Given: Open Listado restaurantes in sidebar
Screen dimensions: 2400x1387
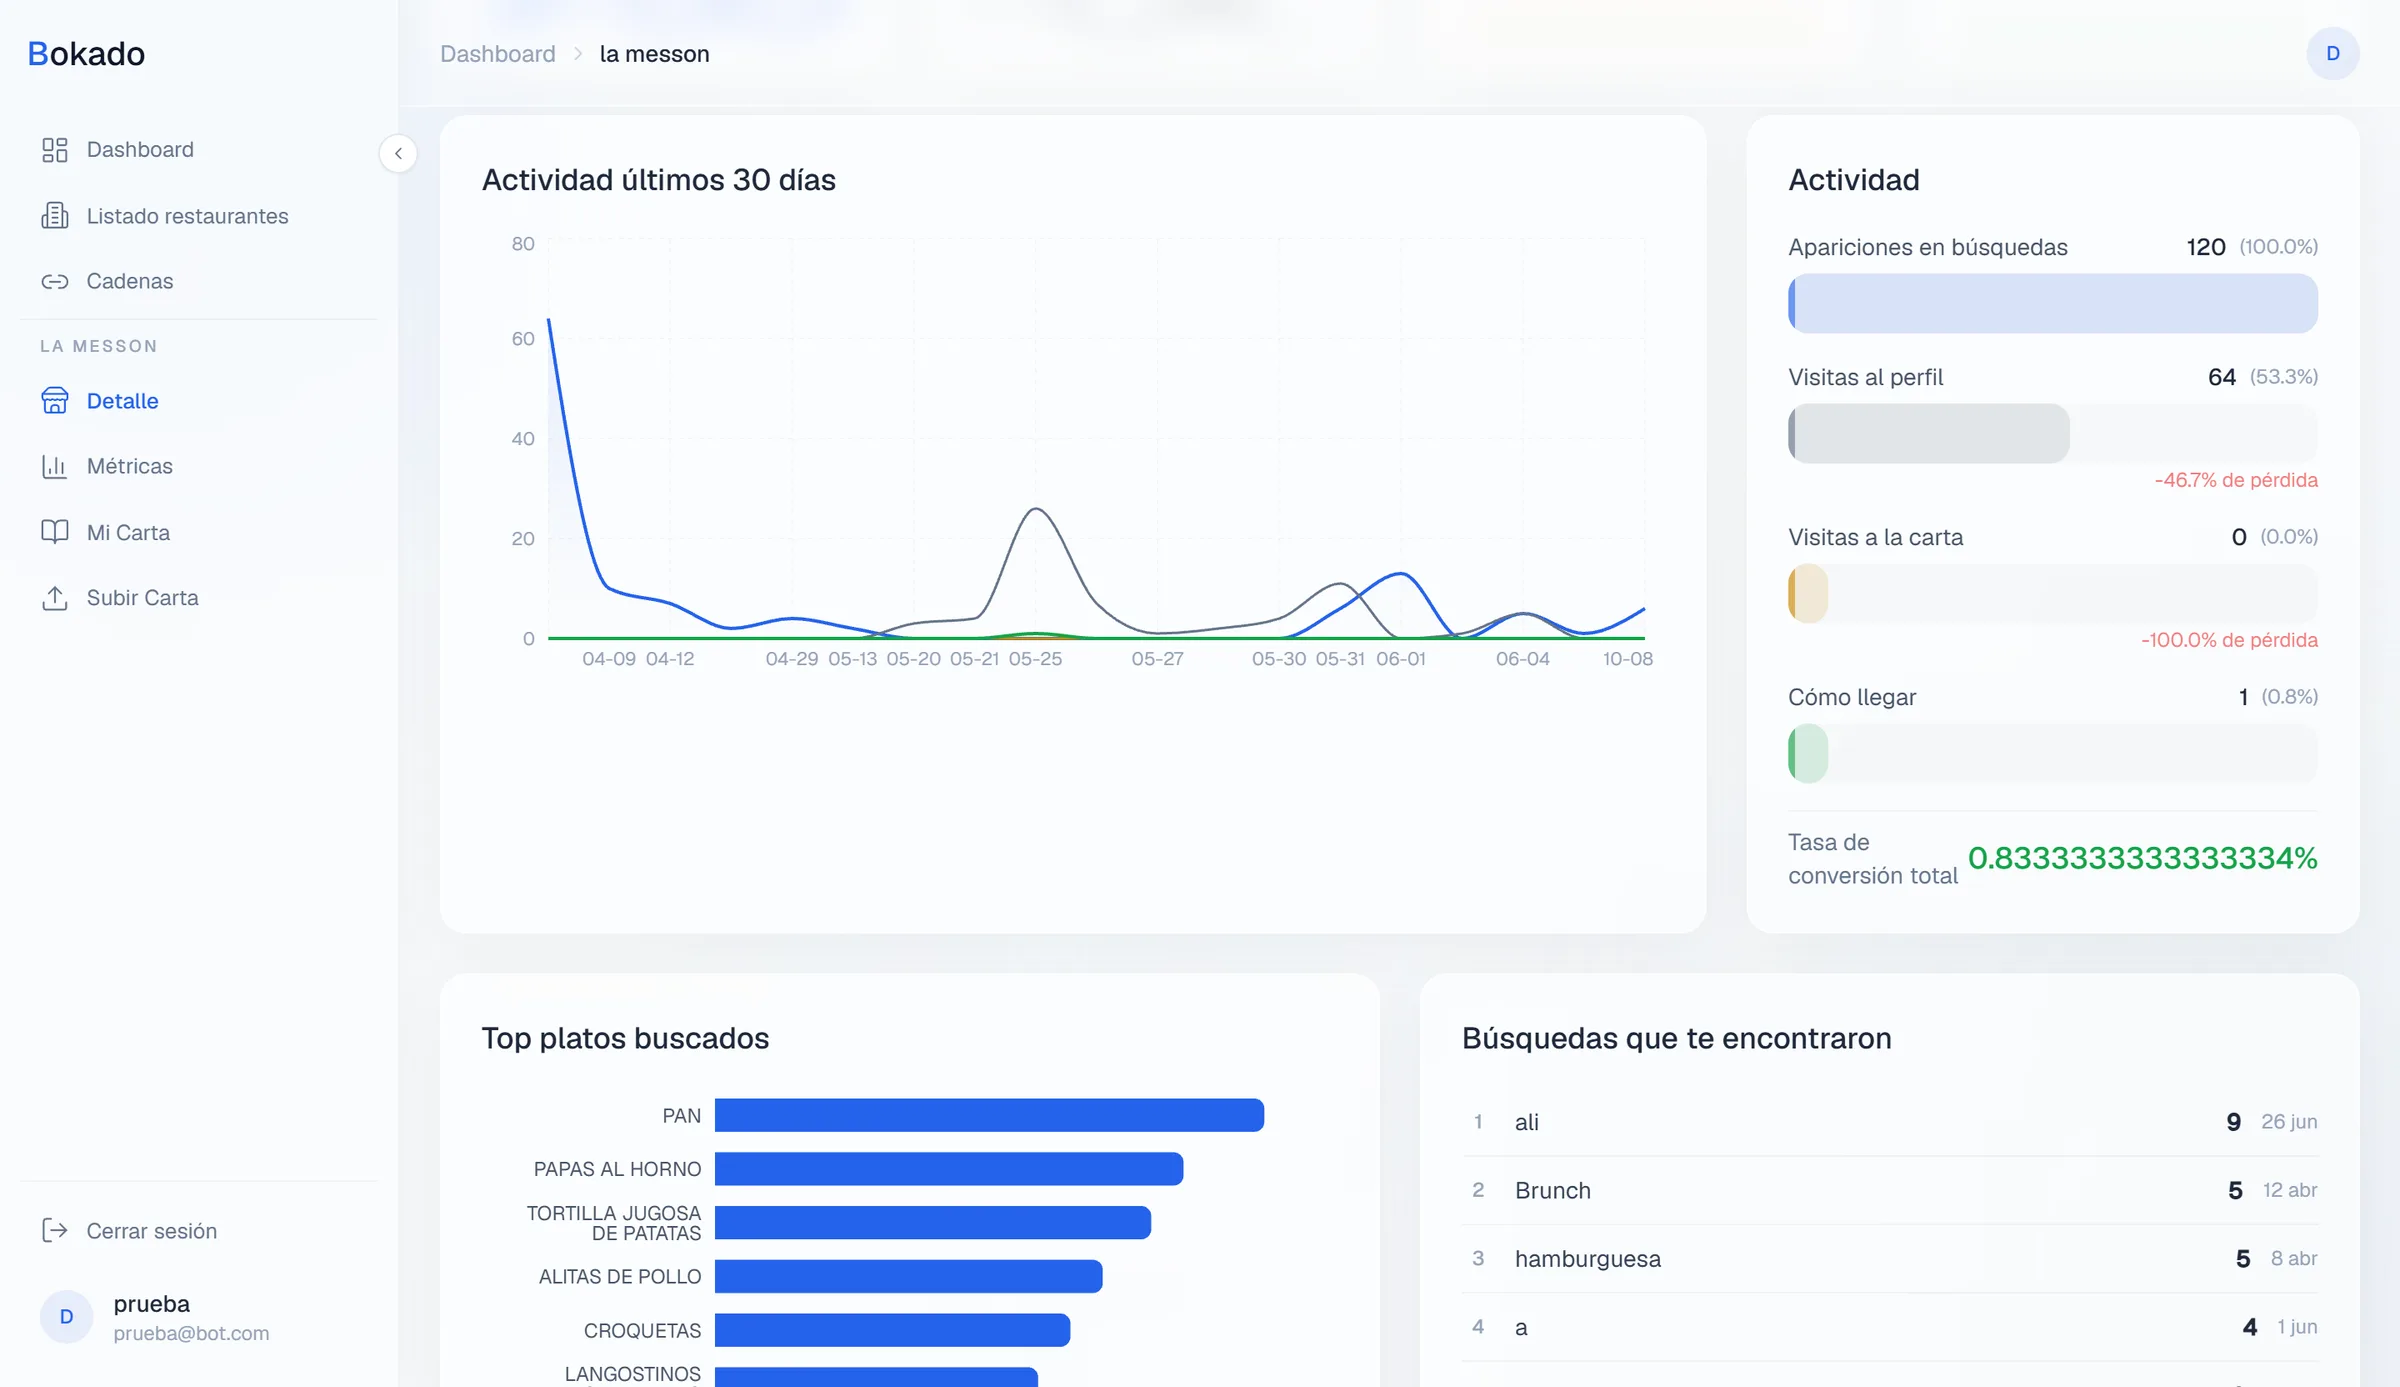Looking at the screenshot, I should [x=200, y=216].
